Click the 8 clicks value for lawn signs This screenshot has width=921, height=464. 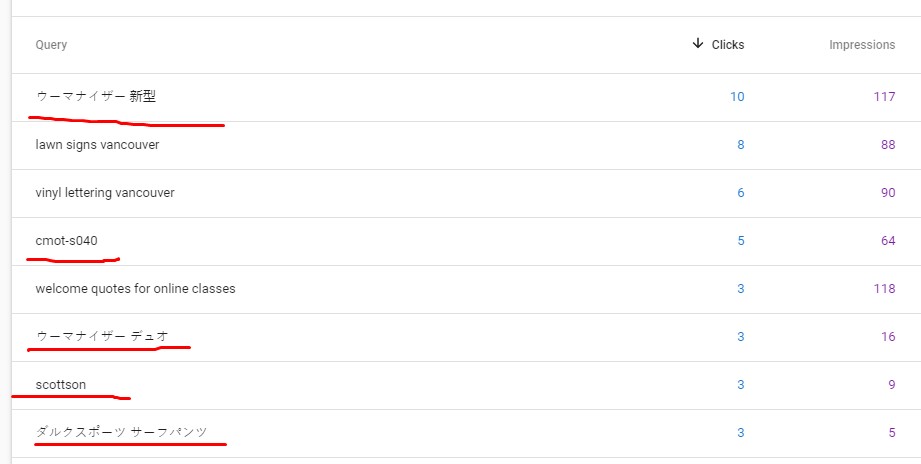click(x=741, y=144)
